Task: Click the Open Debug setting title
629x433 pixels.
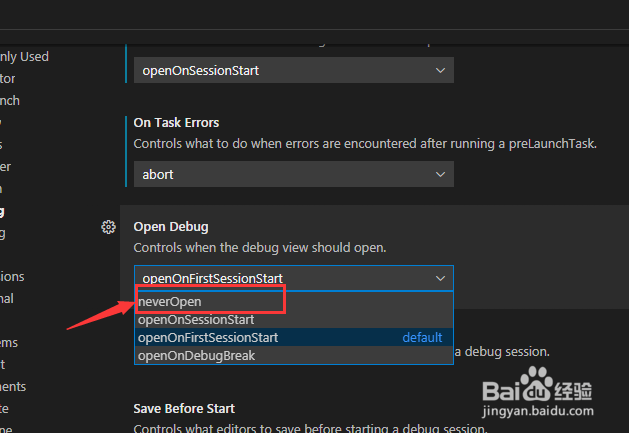Action: (x=171, y=227)
